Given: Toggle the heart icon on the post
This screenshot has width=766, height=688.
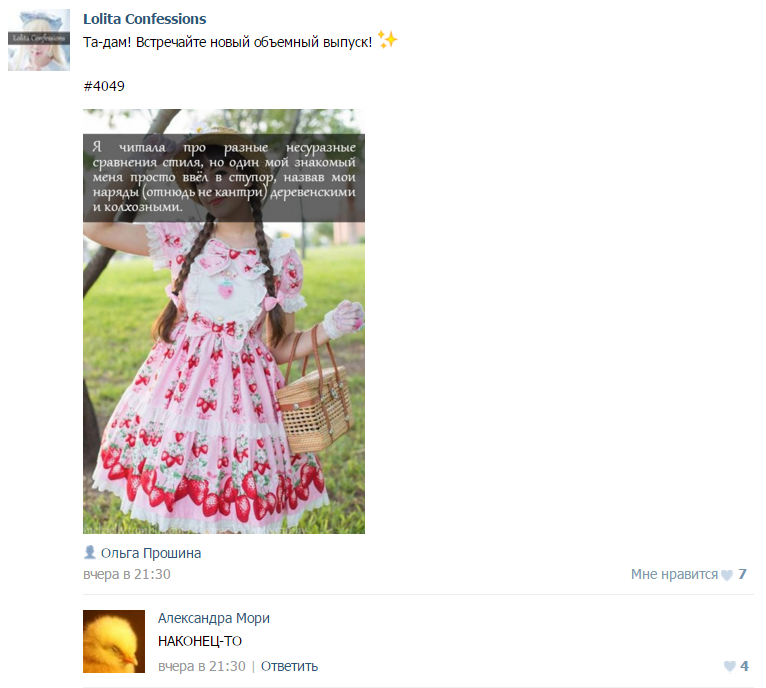Looking at the screenshot, I should point(727,575).
